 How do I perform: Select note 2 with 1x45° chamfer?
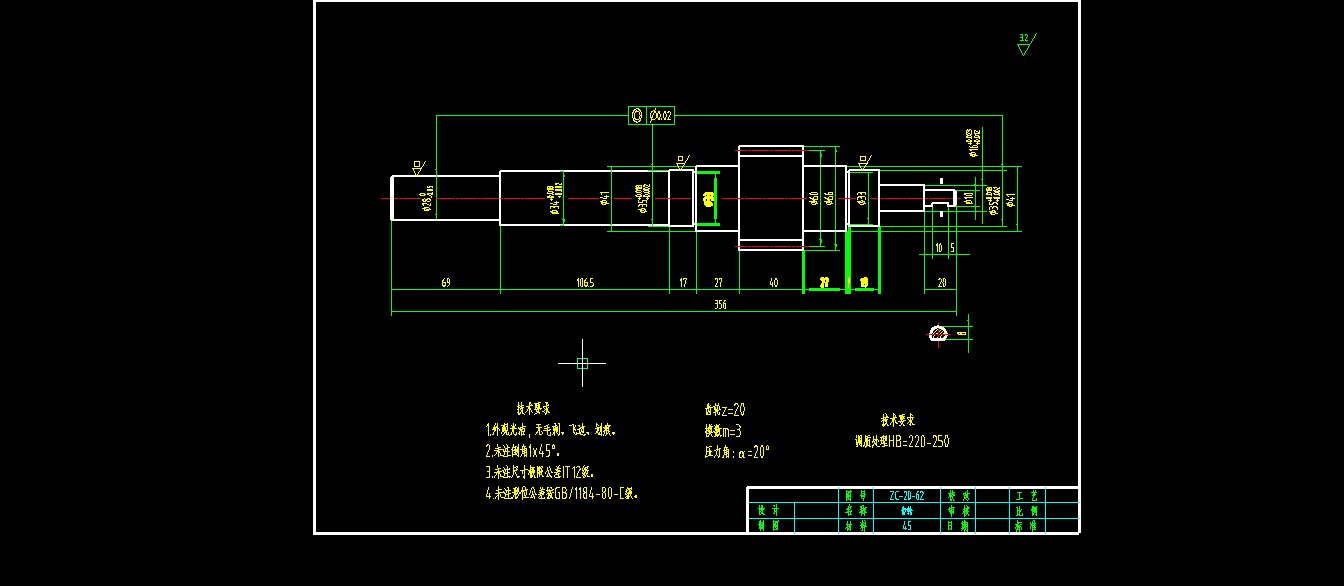[522, 451]
